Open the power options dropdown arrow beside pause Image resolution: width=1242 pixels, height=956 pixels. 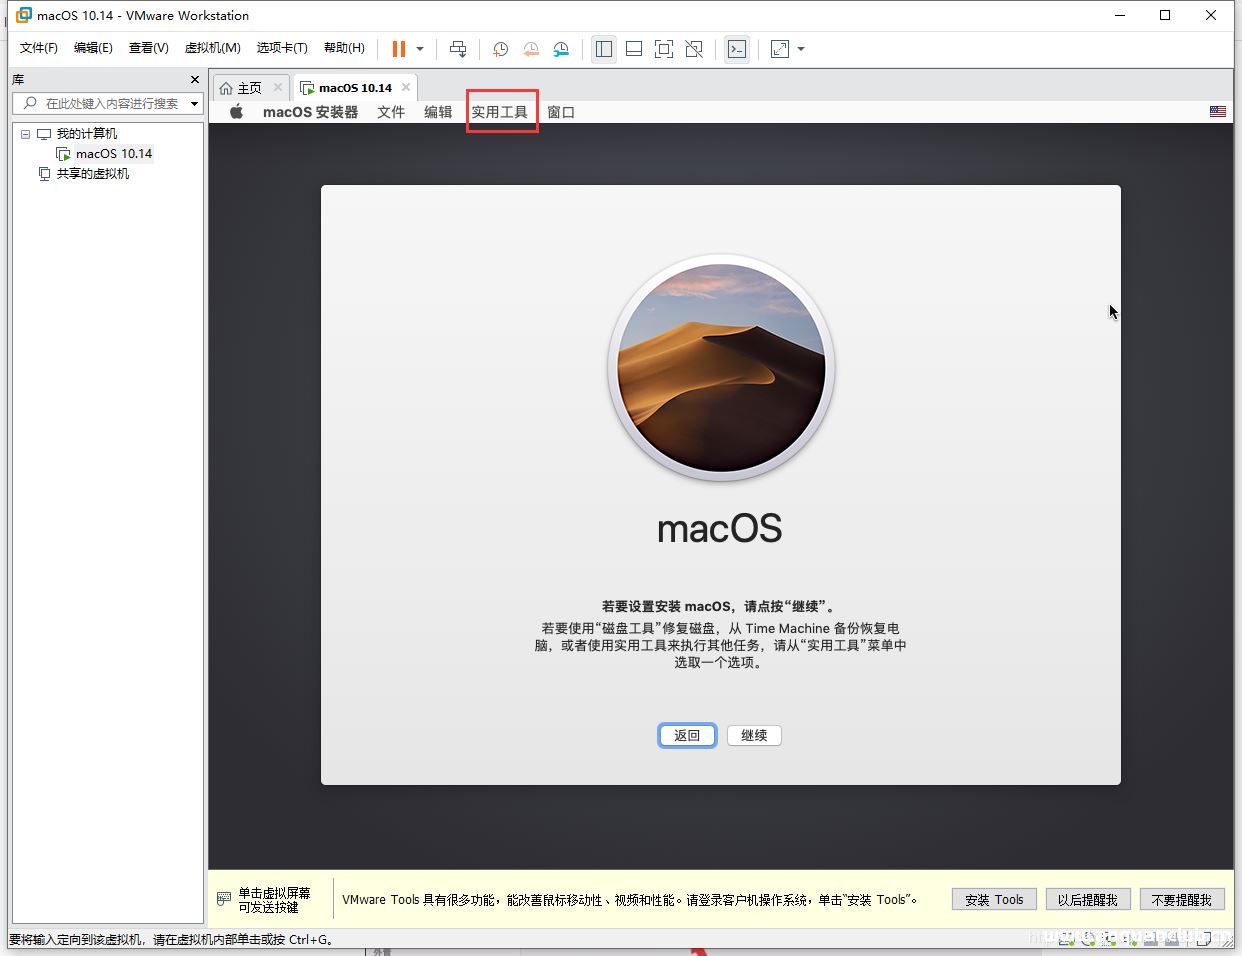click(x=420, y=49)
